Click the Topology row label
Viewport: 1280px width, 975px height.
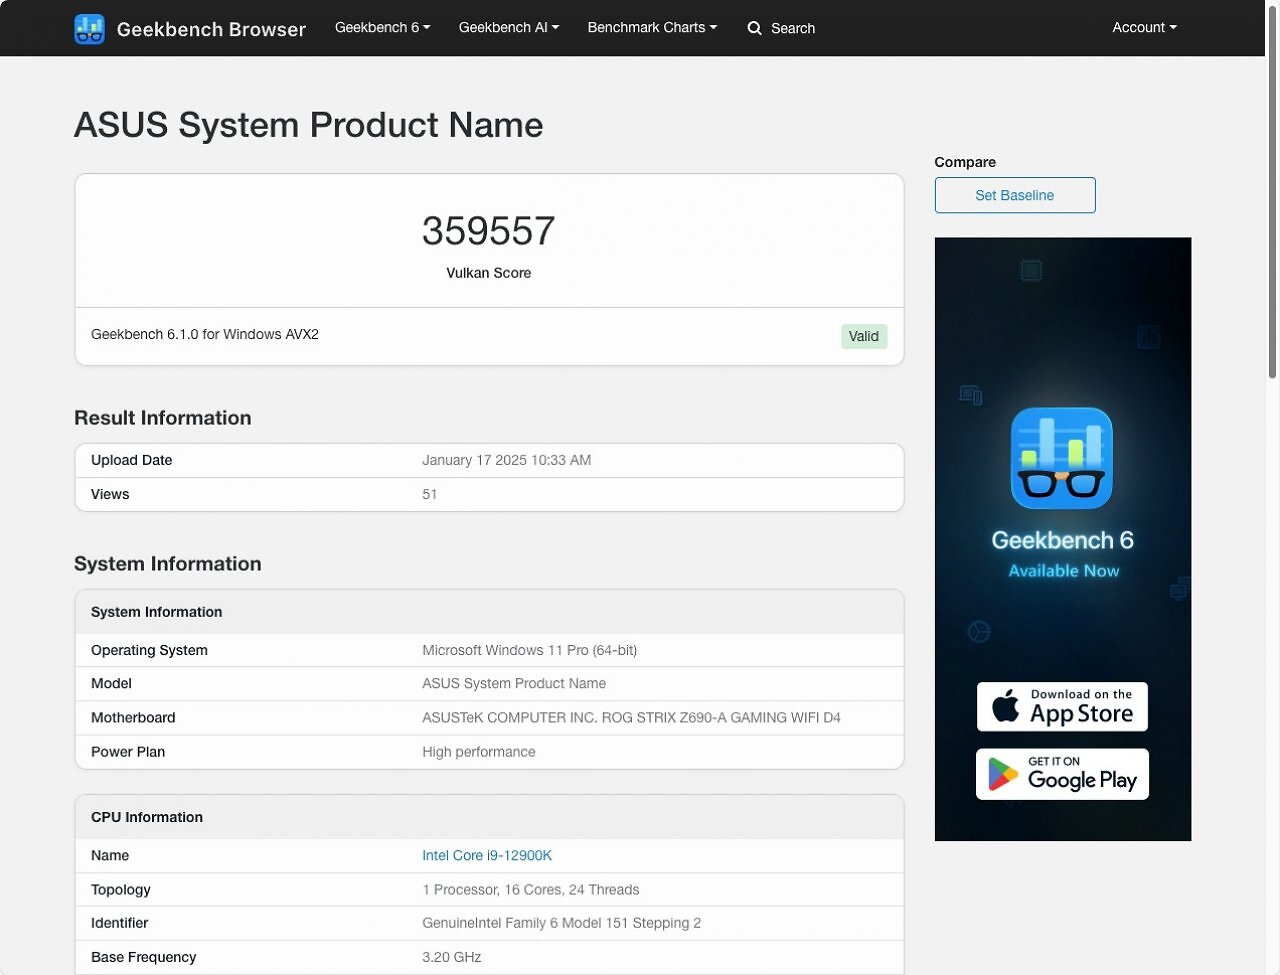tap(121, 889)
